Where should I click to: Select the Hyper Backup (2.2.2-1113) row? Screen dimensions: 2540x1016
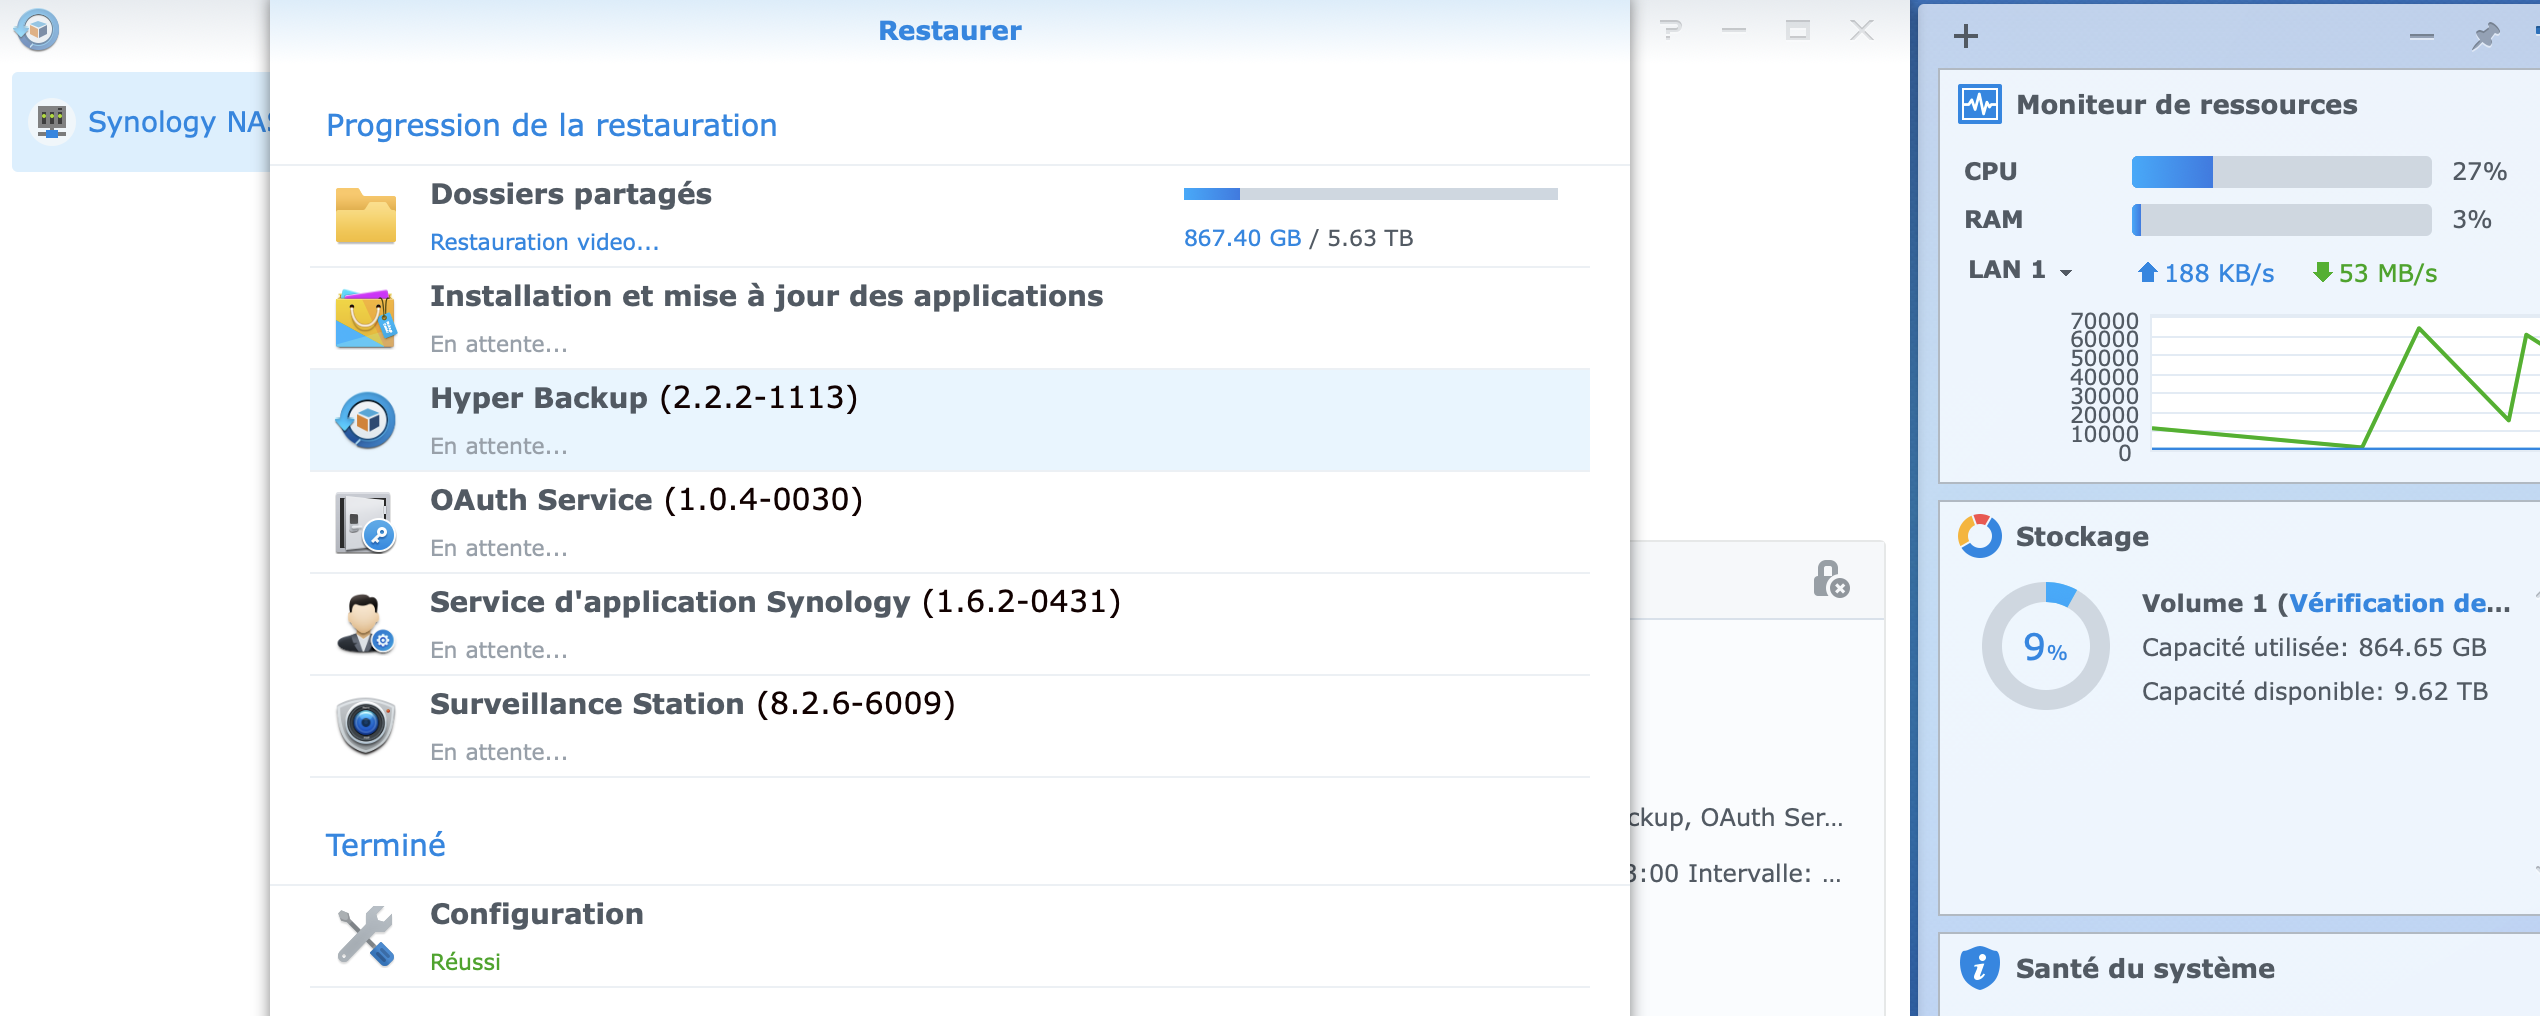[x=950, y=420]
